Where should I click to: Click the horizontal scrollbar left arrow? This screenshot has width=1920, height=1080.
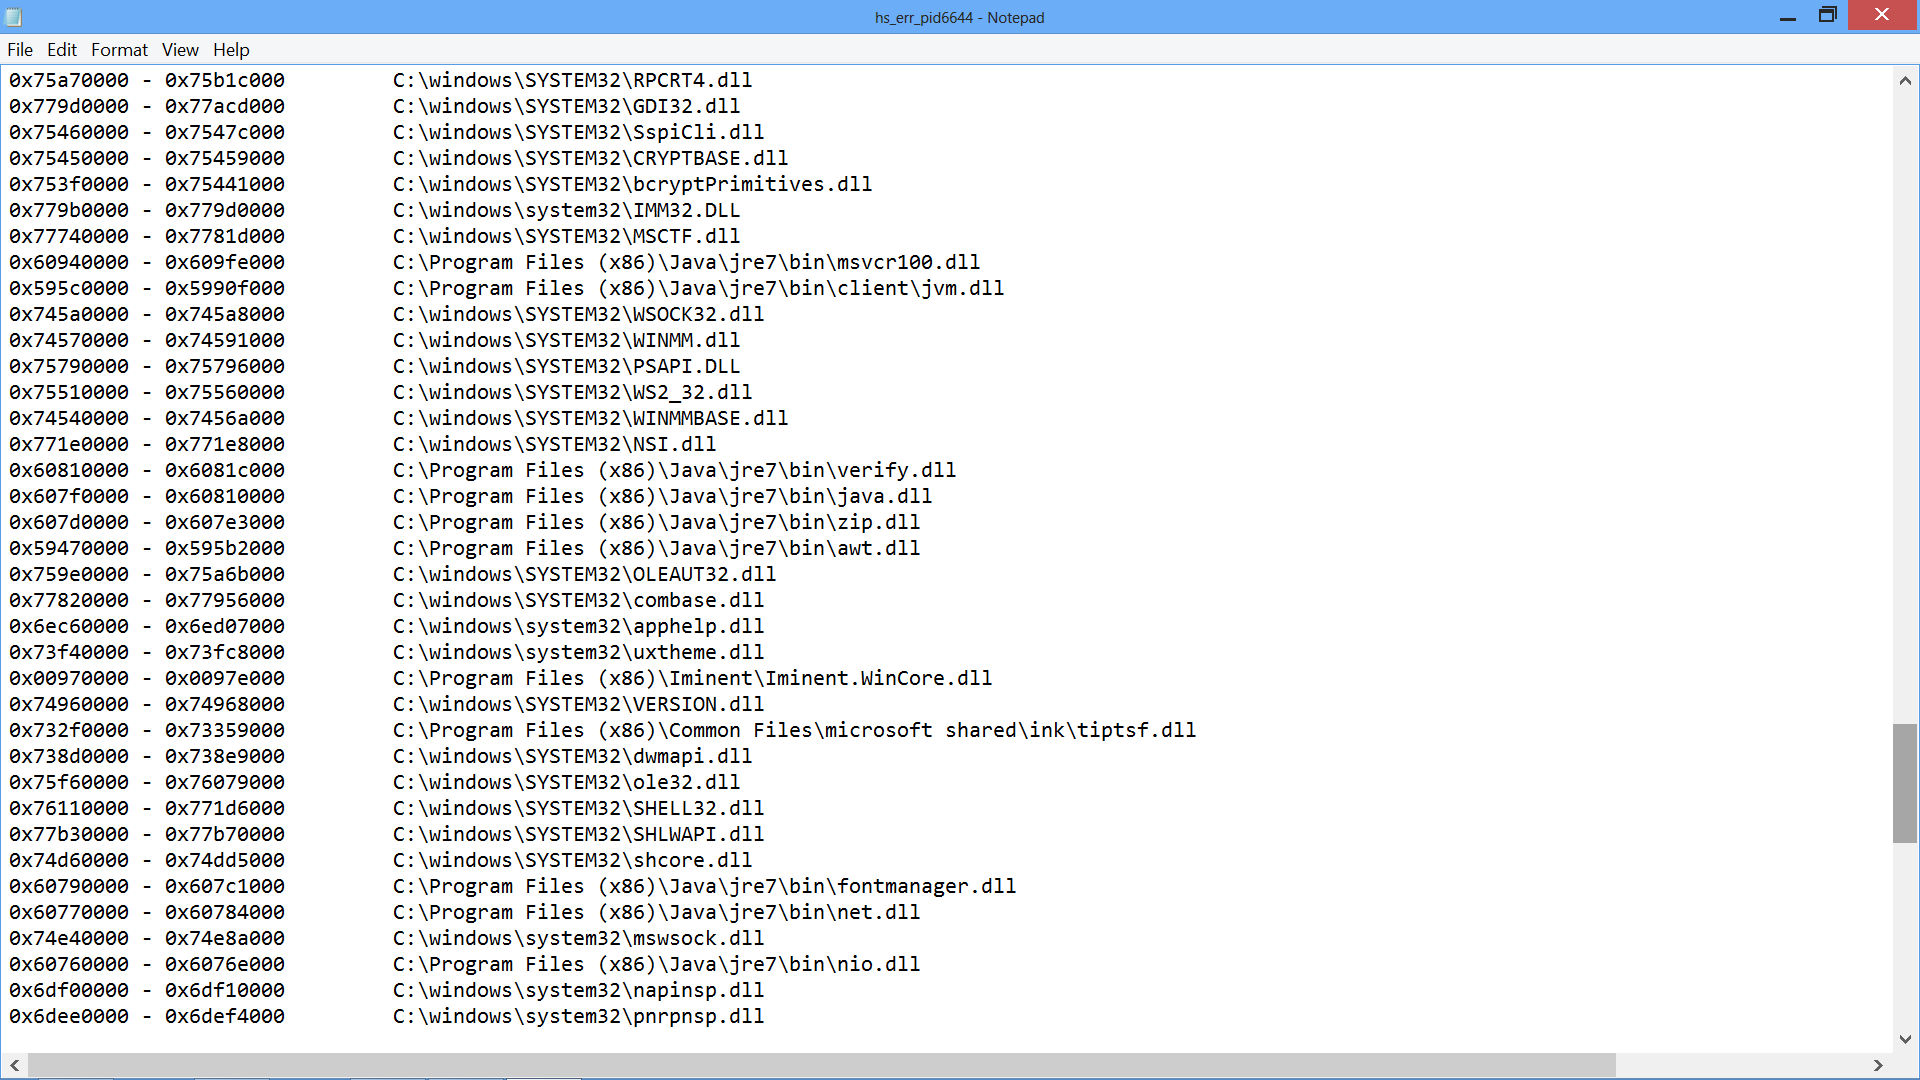[14, 1066]
